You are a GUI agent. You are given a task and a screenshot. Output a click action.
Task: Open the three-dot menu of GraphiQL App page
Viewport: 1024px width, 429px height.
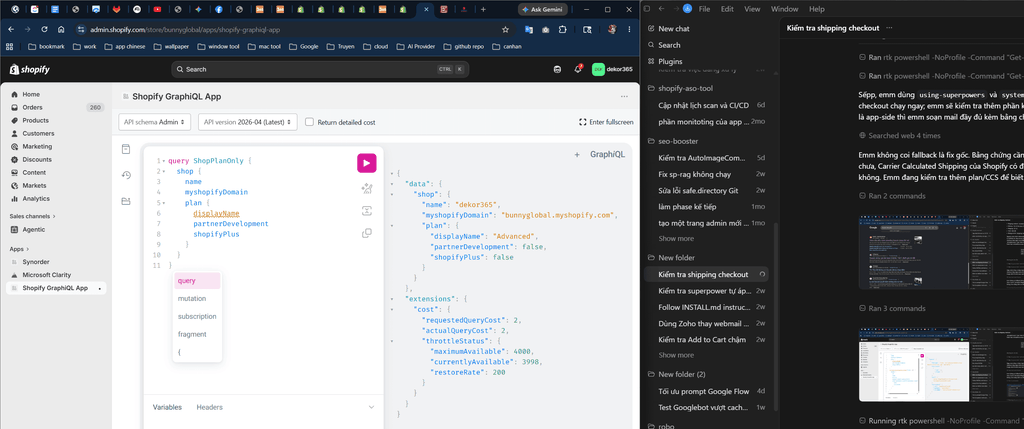tap(624, 97)
